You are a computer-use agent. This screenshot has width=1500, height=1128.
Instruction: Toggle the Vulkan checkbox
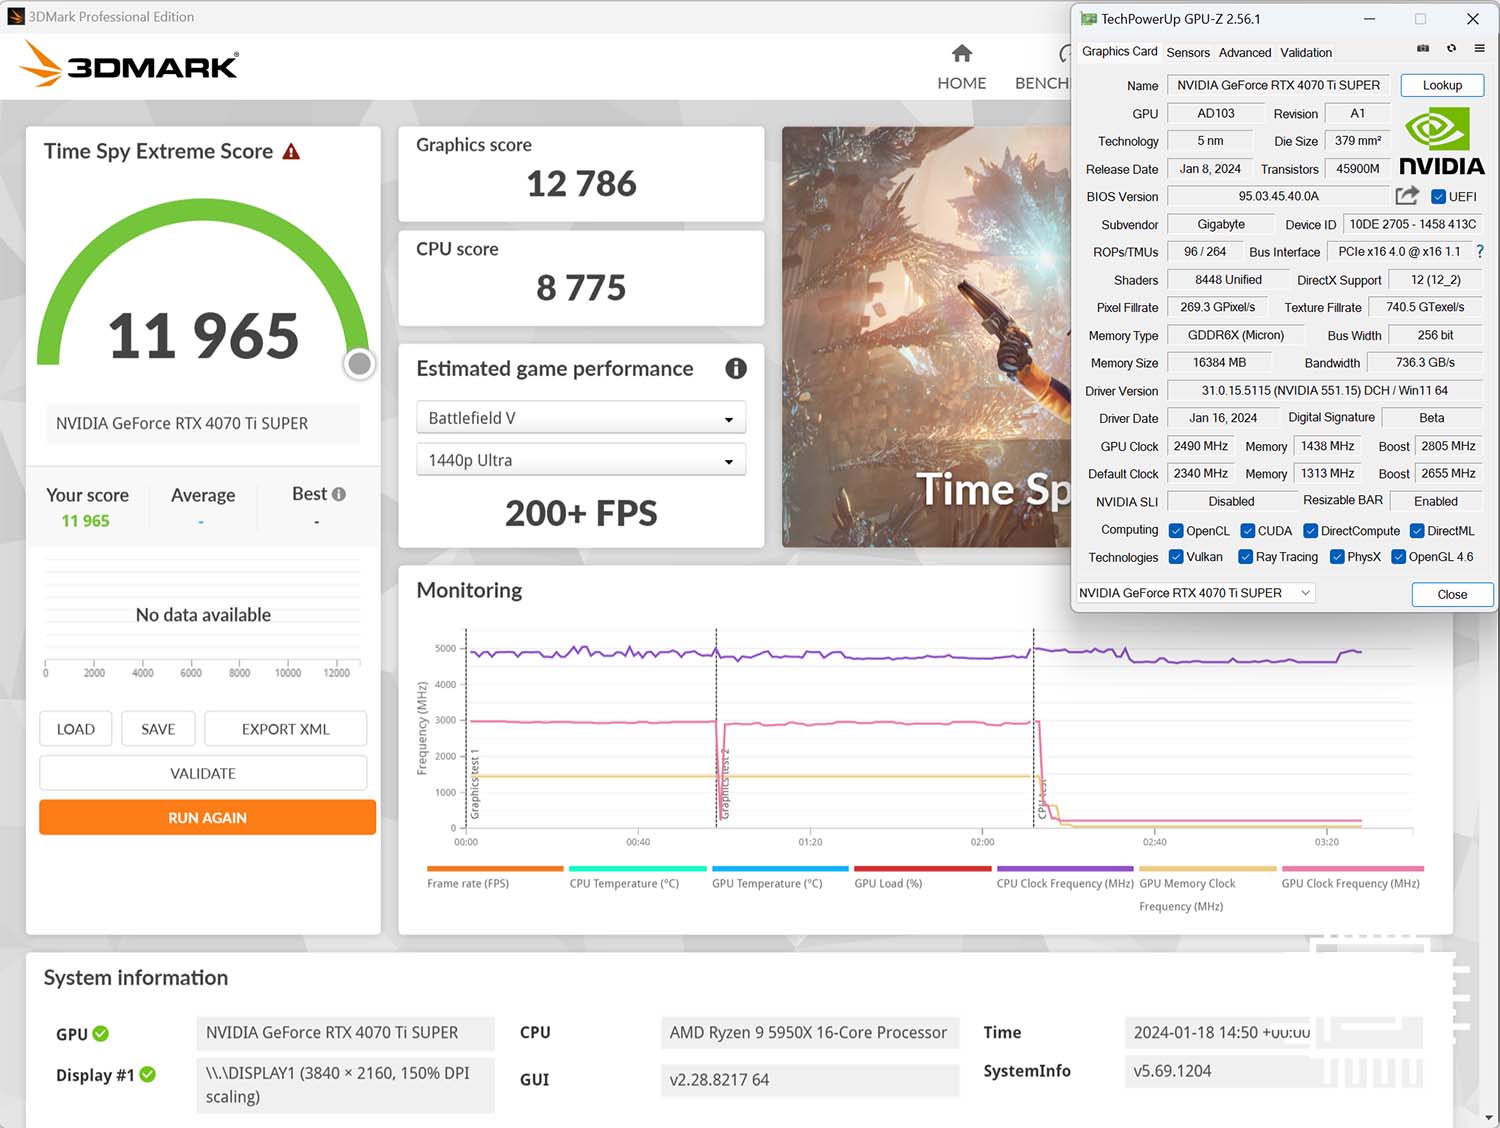(x=1176, y=557)
